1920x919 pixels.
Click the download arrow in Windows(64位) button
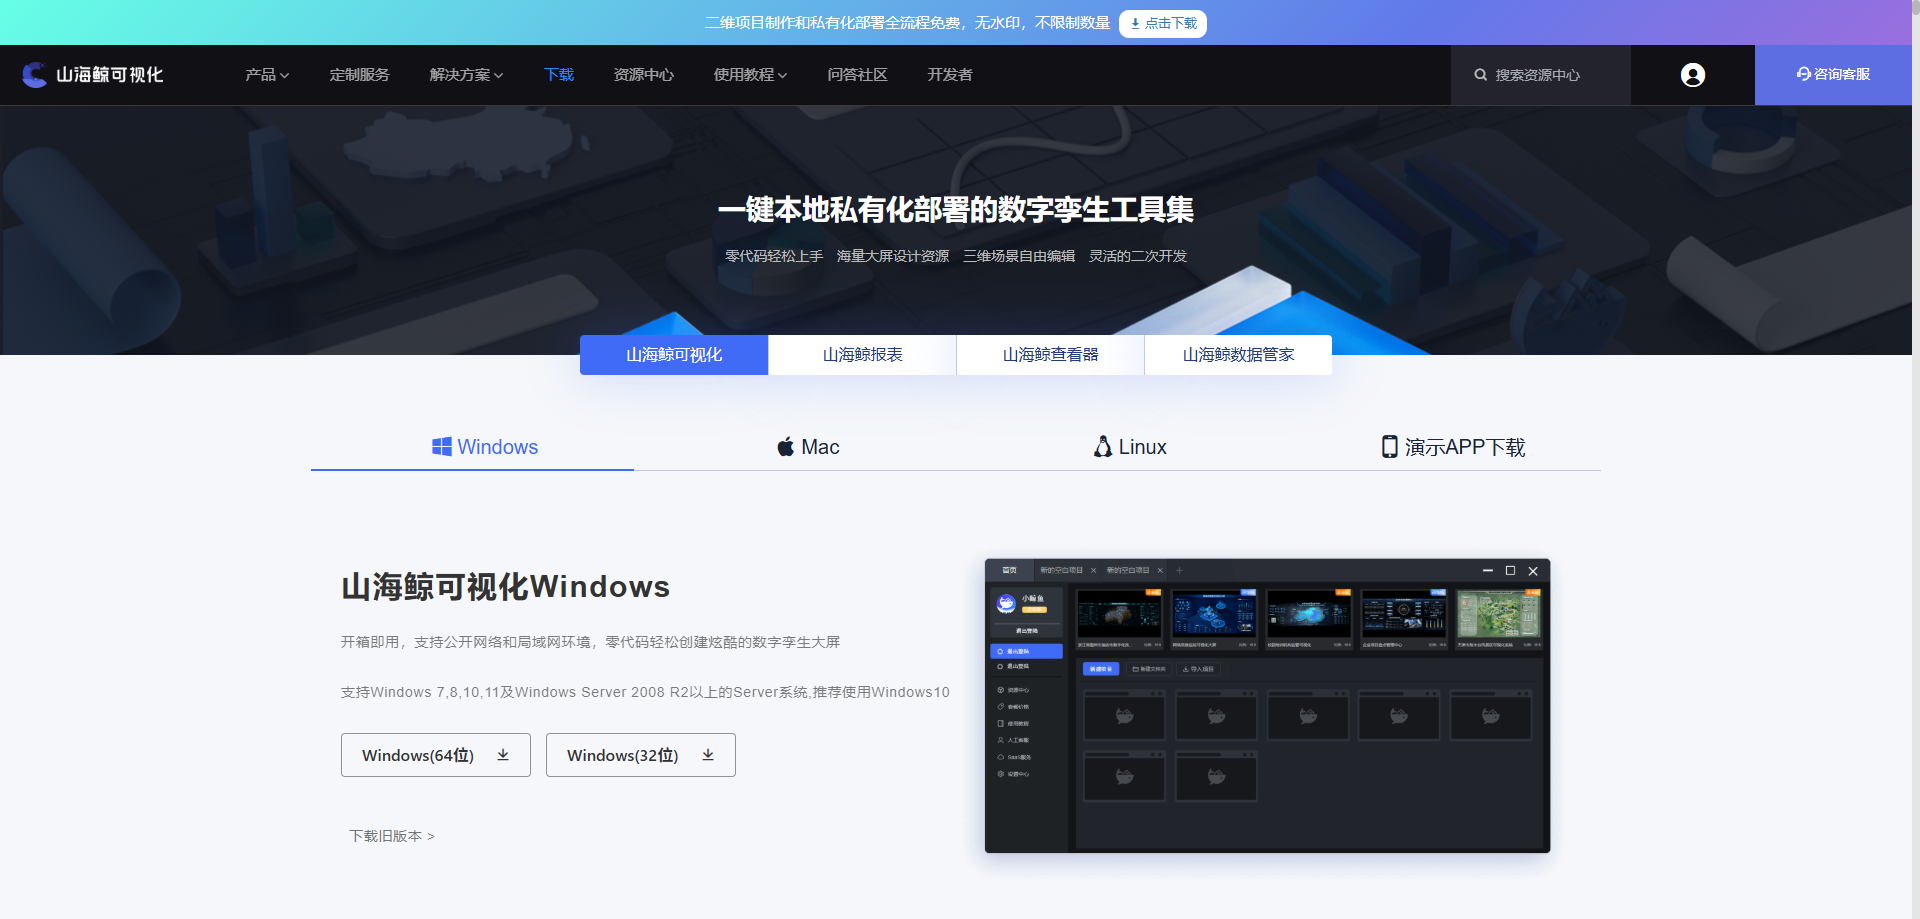(x=503, y=755)
